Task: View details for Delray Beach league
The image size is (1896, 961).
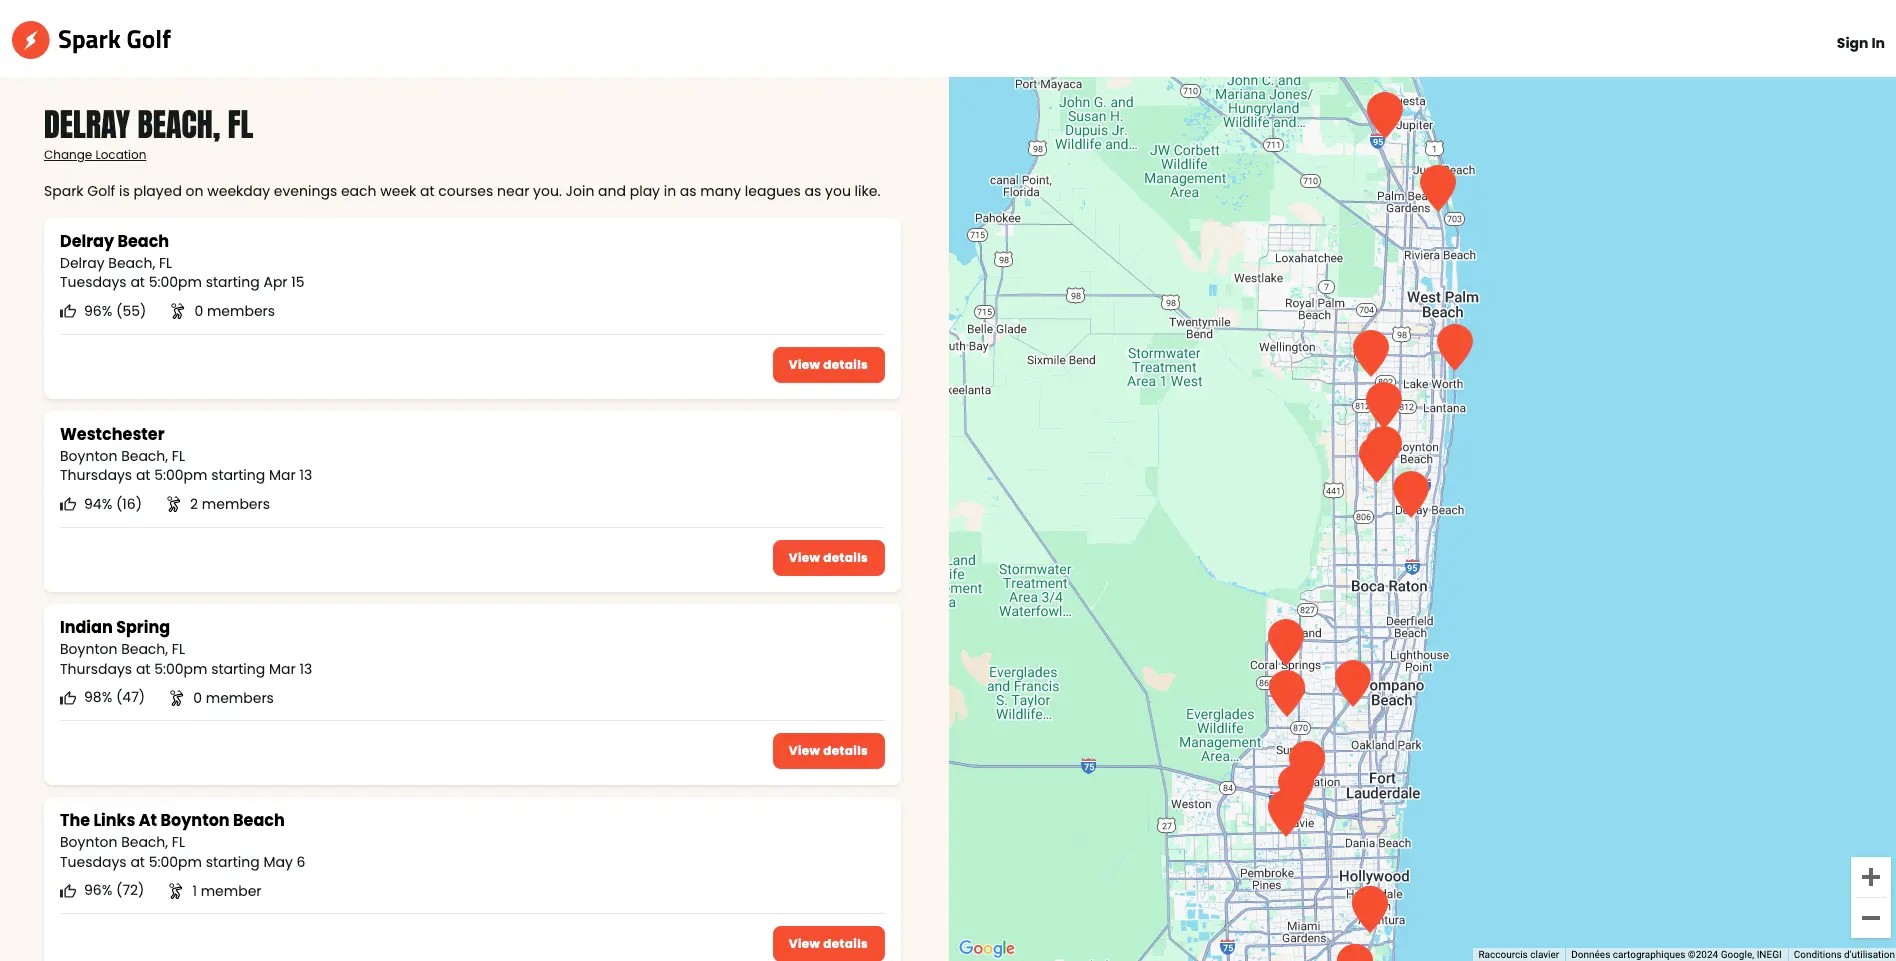Action: [828, 365]
